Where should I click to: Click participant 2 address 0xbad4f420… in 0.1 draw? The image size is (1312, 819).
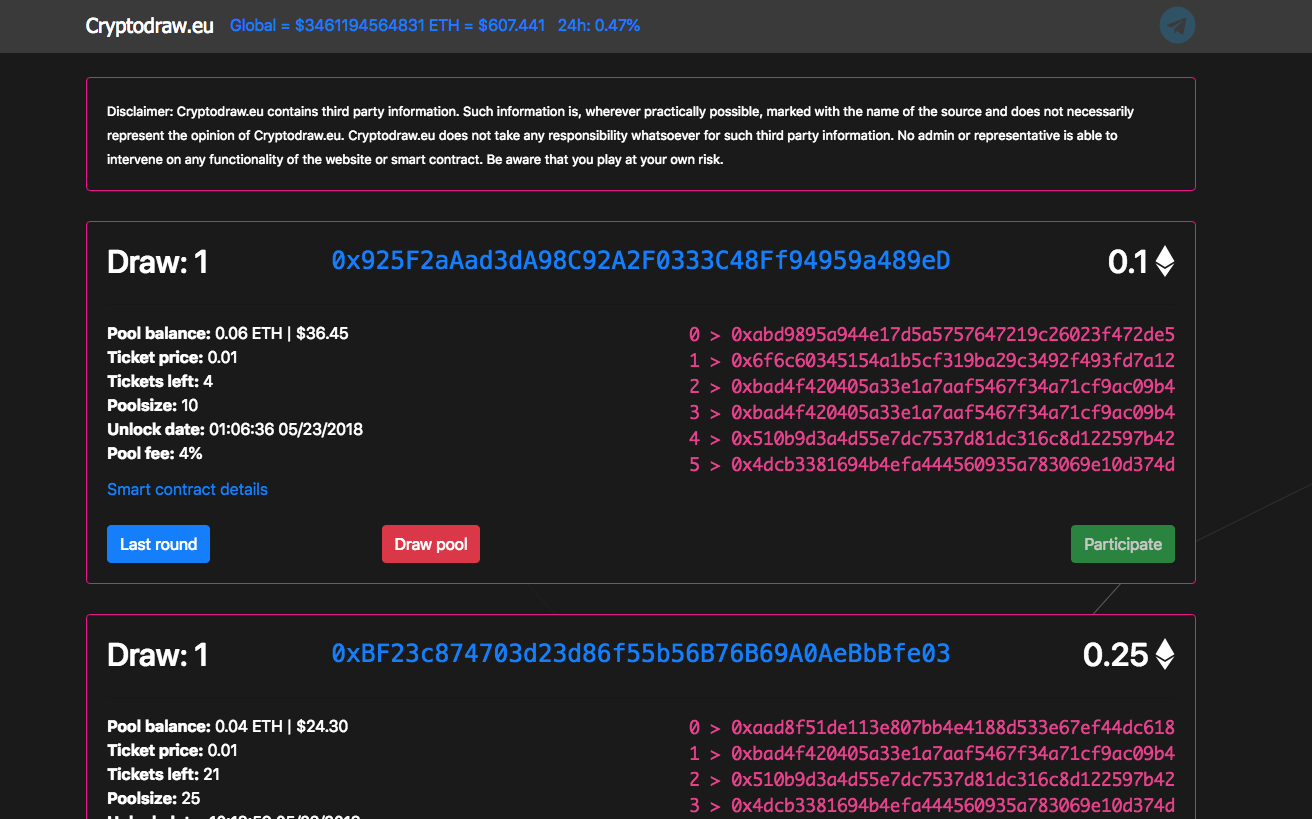[x=953, y=386]
